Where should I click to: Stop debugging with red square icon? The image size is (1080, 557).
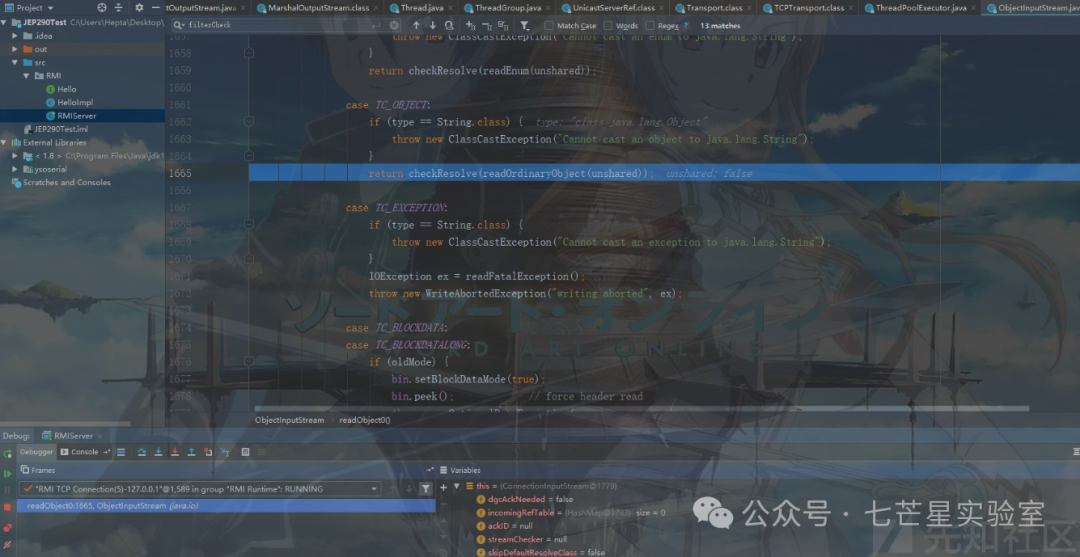[8, 507]
